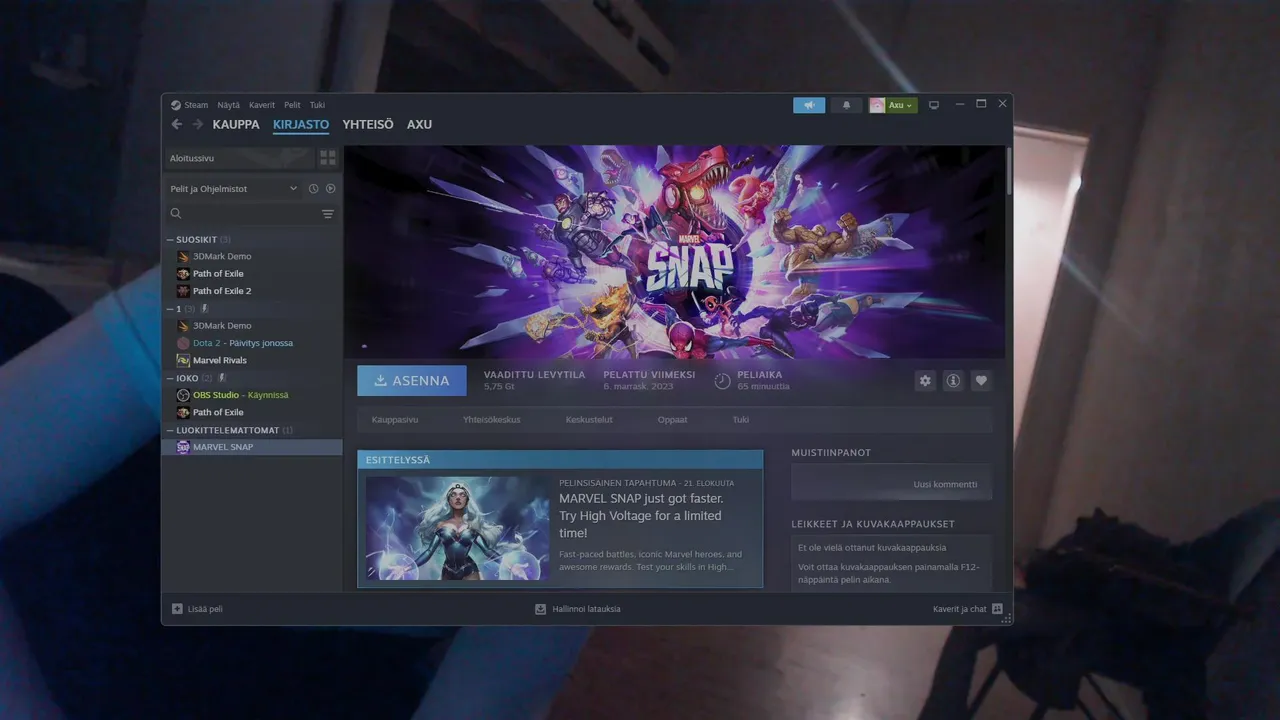Show MARVEL SNAP game info icon
1280x720 pixels.
953,381
